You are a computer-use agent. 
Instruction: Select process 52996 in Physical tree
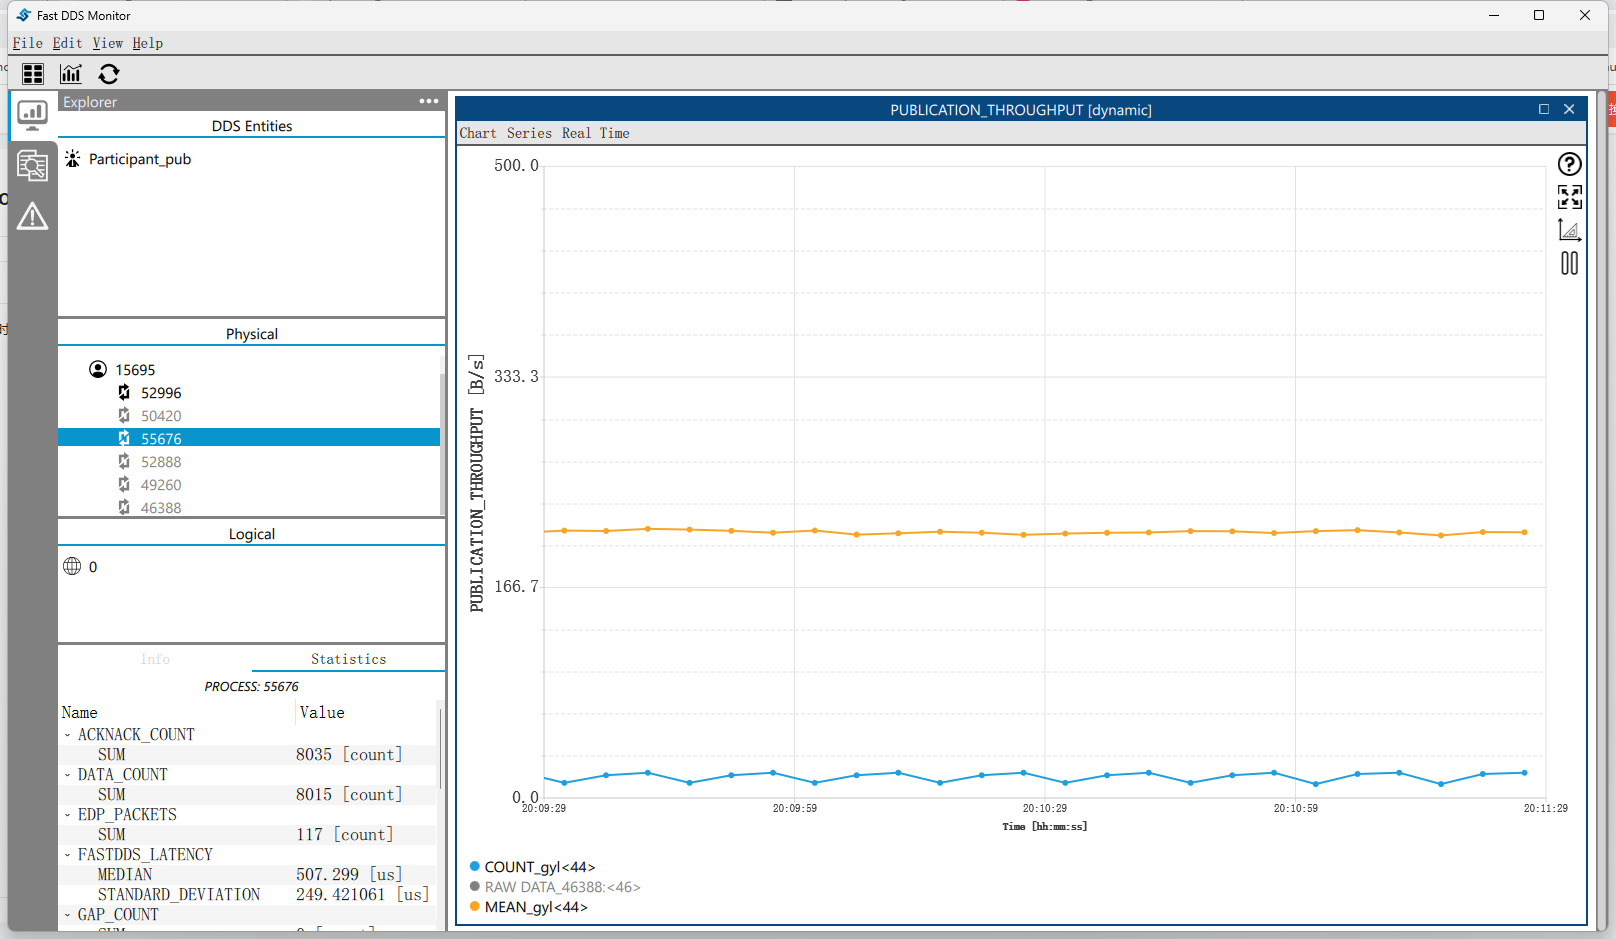pyautogui.click(x=160, y=393)
